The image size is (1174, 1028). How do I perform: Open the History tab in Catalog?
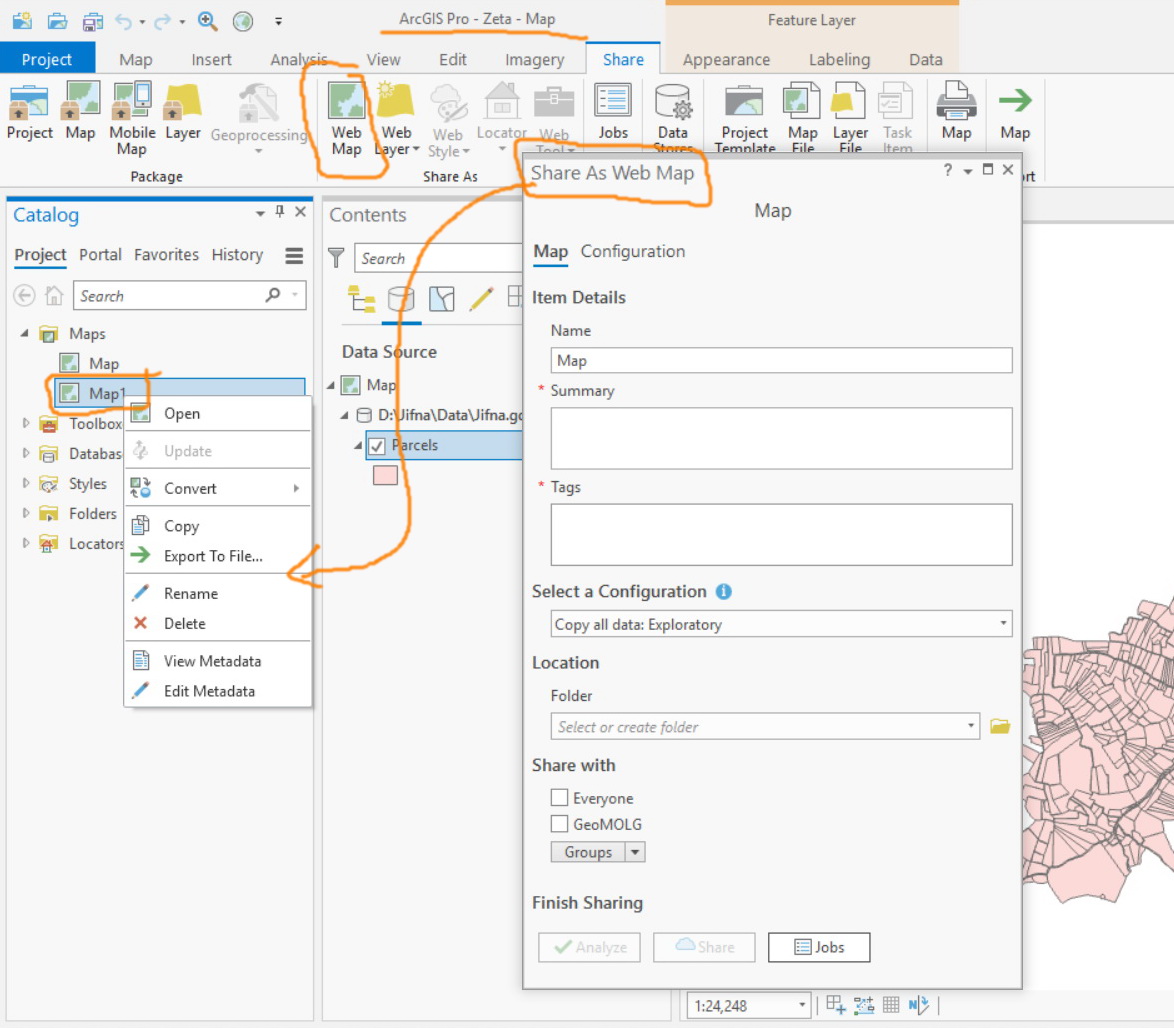(237, 255)
